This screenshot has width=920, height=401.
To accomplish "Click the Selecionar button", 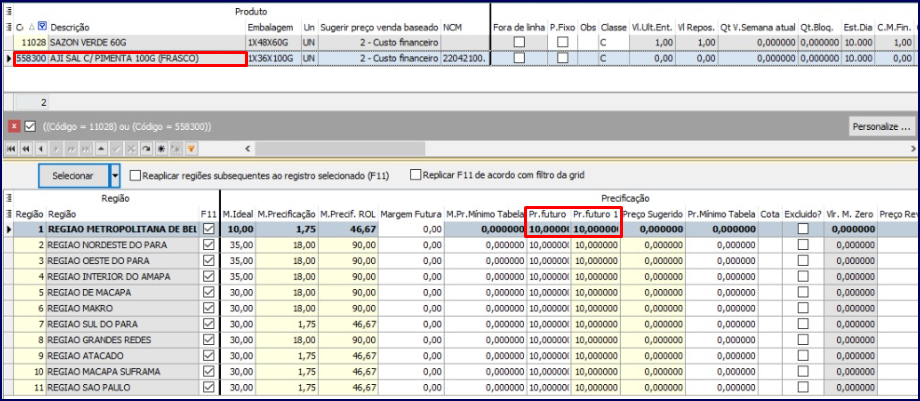I will [74, 176].
